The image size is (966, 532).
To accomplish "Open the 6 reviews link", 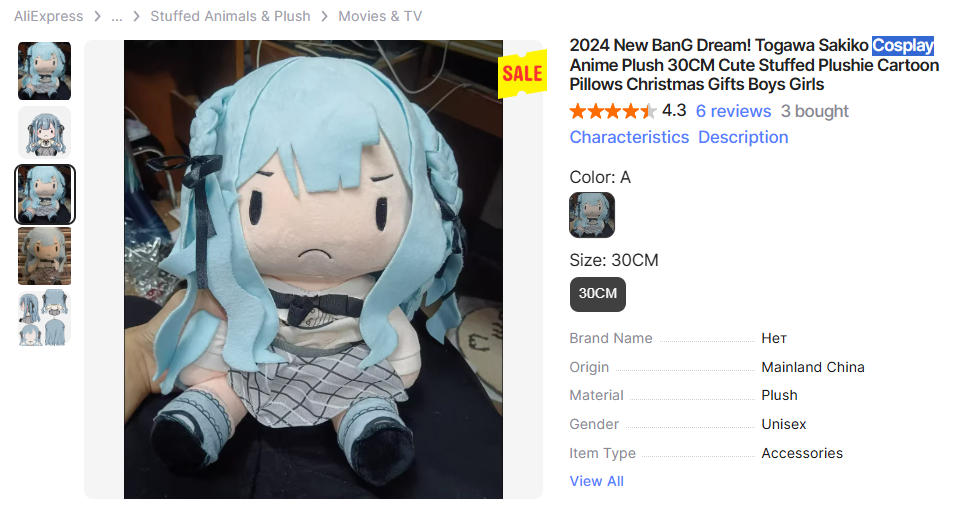I will point(733,111).
